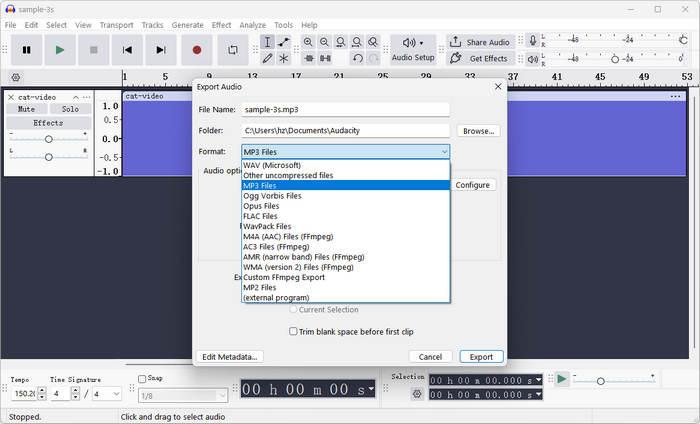This screenshot has height=424, width=700.
Task: Click the Redo arrow icon
Action: [373, 58]
